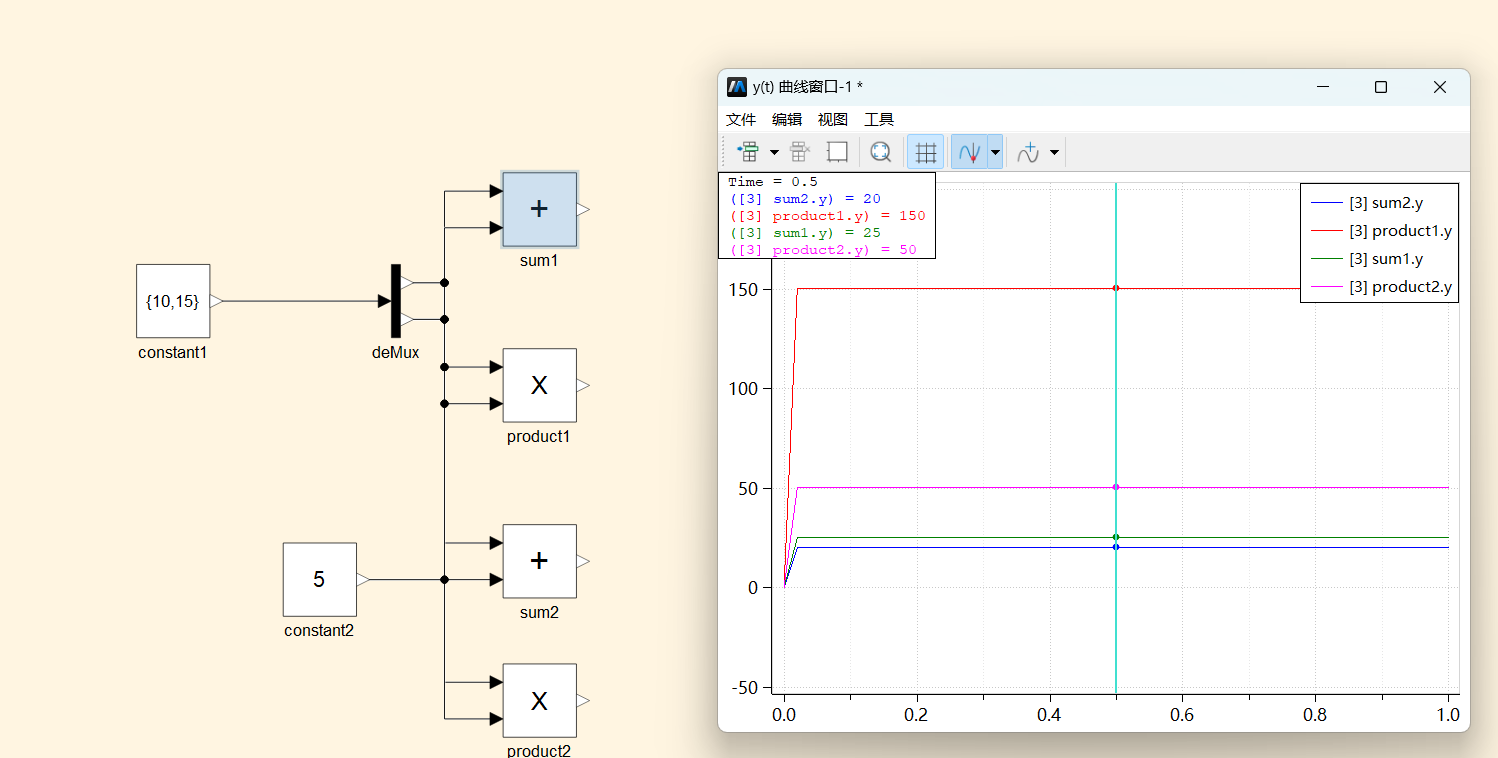
Task: Open the 工具 menu
Action: (879, 119)
